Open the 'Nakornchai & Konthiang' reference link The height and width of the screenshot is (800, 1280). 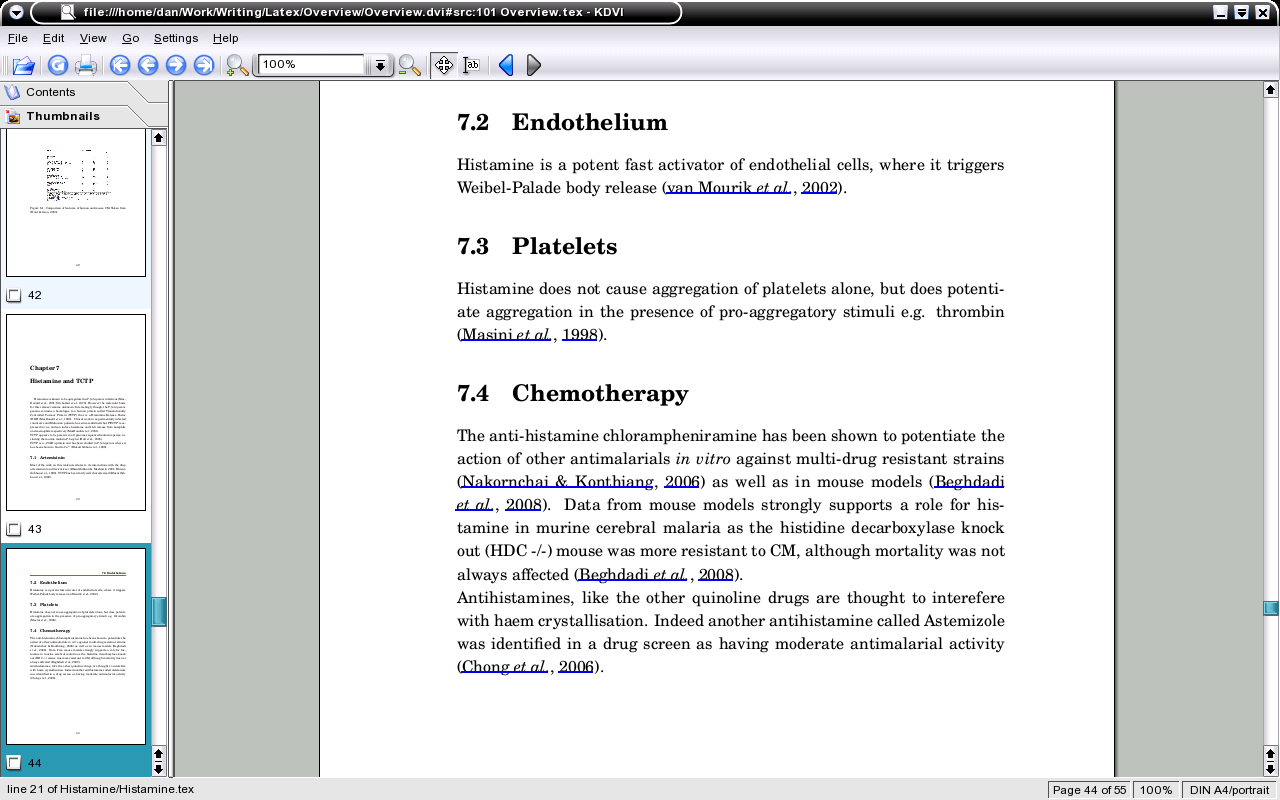pyautogui.click(x=558, y=482)
